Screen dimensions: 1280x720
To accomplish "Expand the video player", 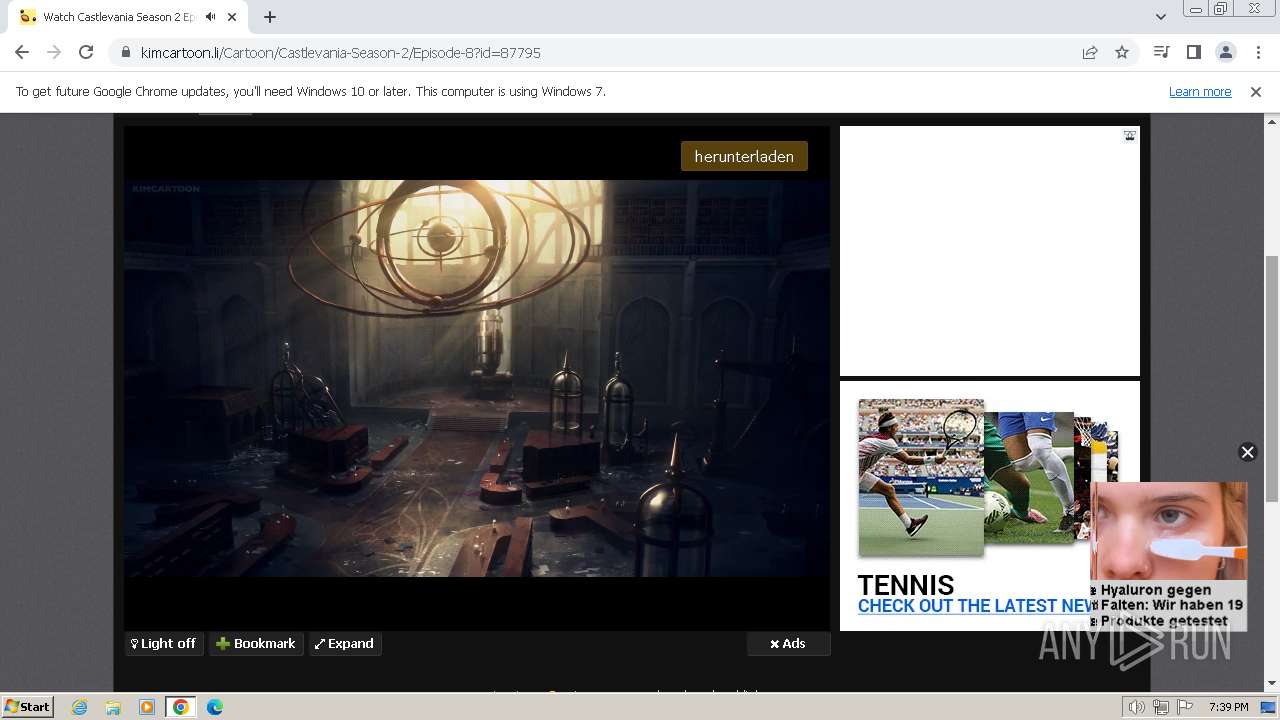I will 344,644.
